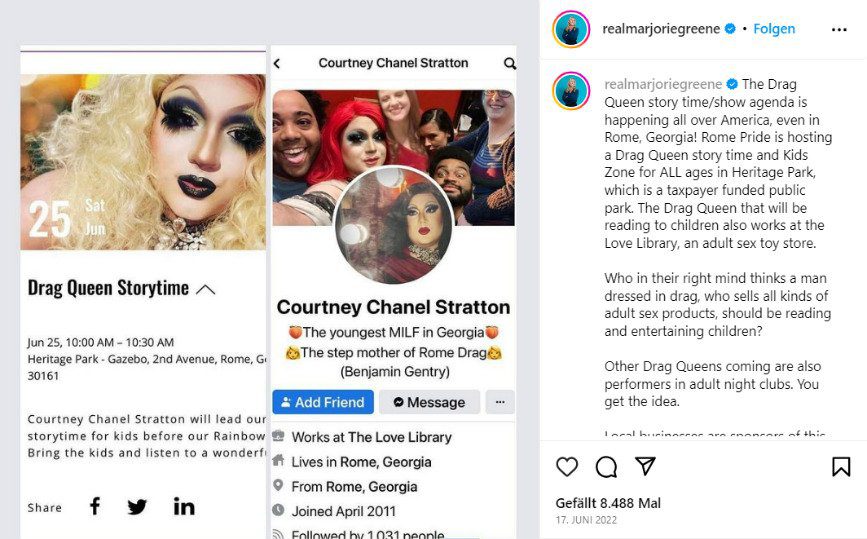The width and height of the screenshot is (867, 539).
Task: View likes count Gefällt 8.488 Mal
Action: [x=608, y=503]
